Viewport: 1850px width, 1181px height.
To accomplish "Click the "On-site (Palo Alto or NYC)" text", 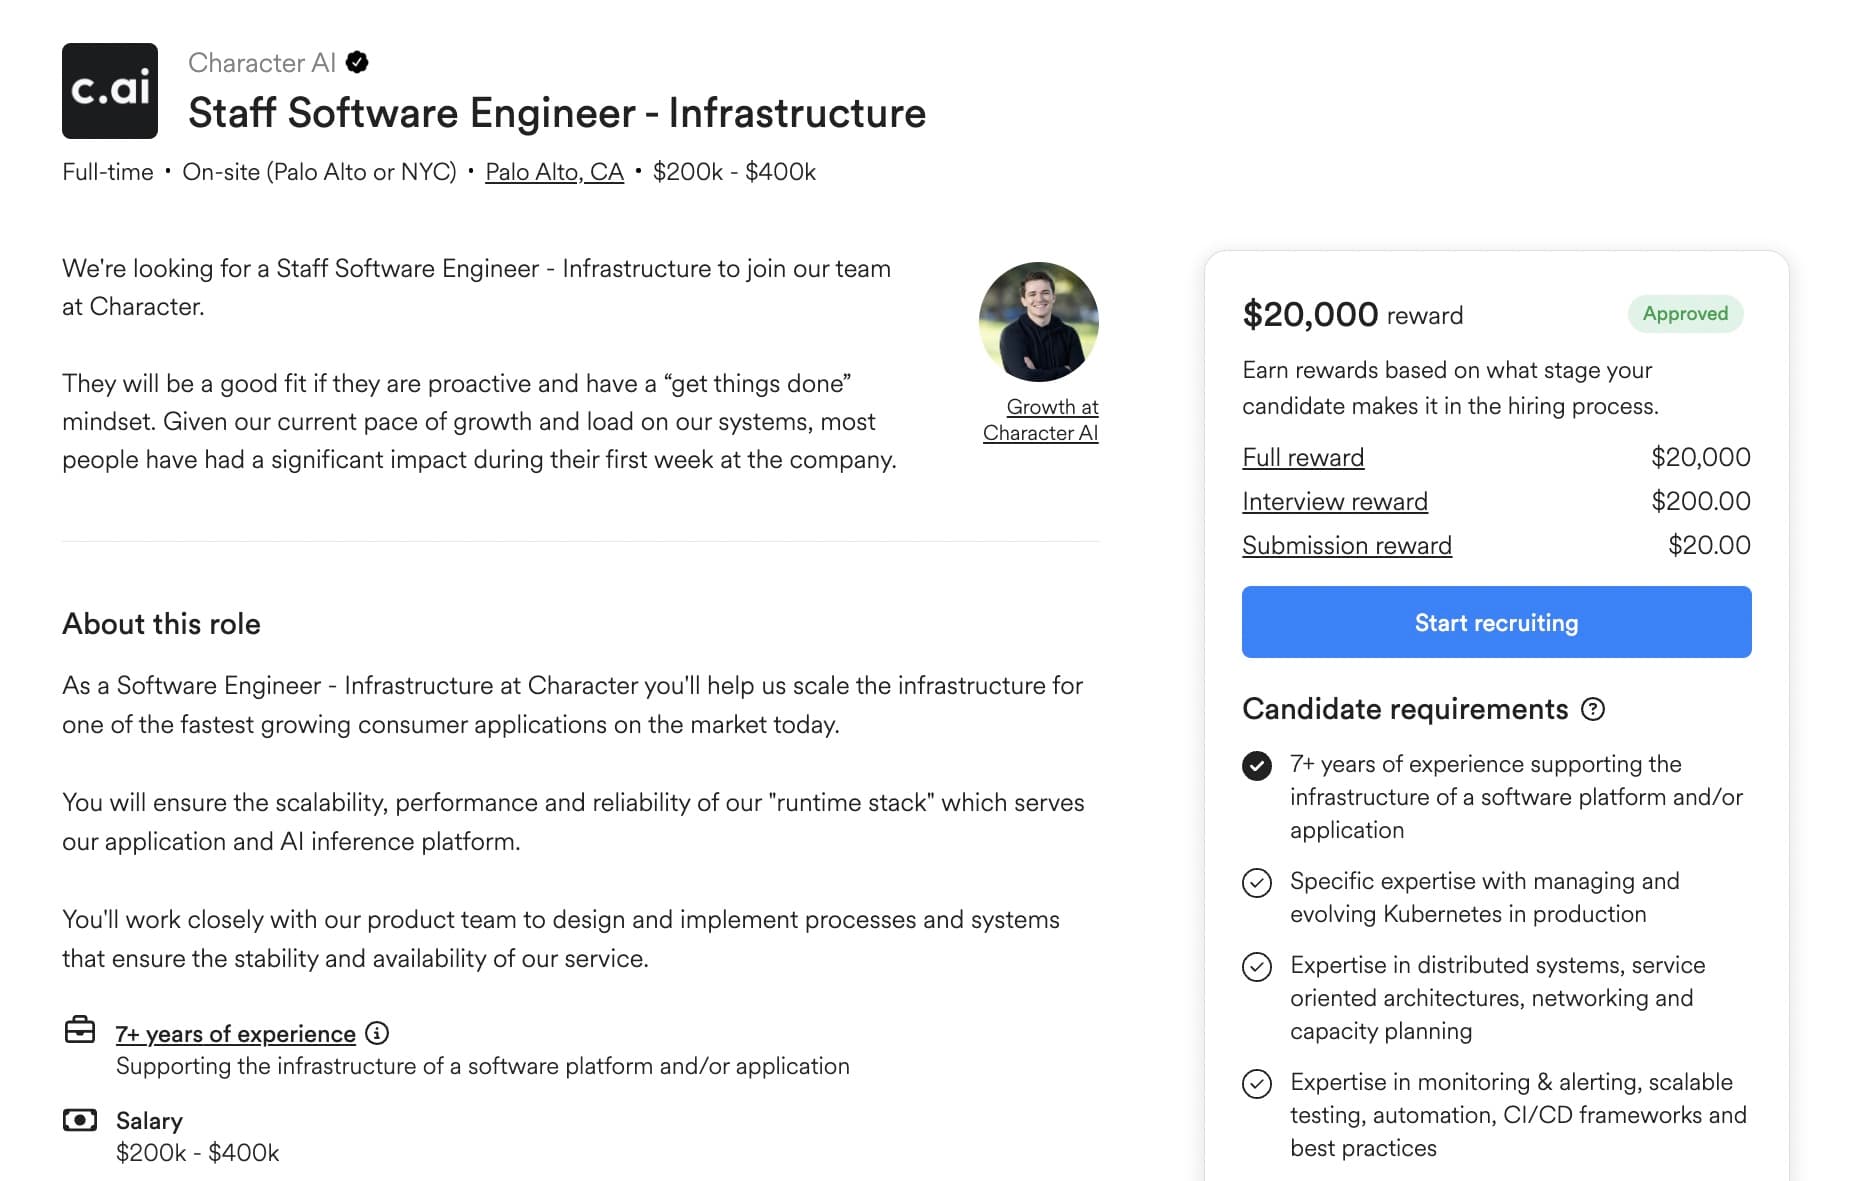I will [x=319, y=172].
